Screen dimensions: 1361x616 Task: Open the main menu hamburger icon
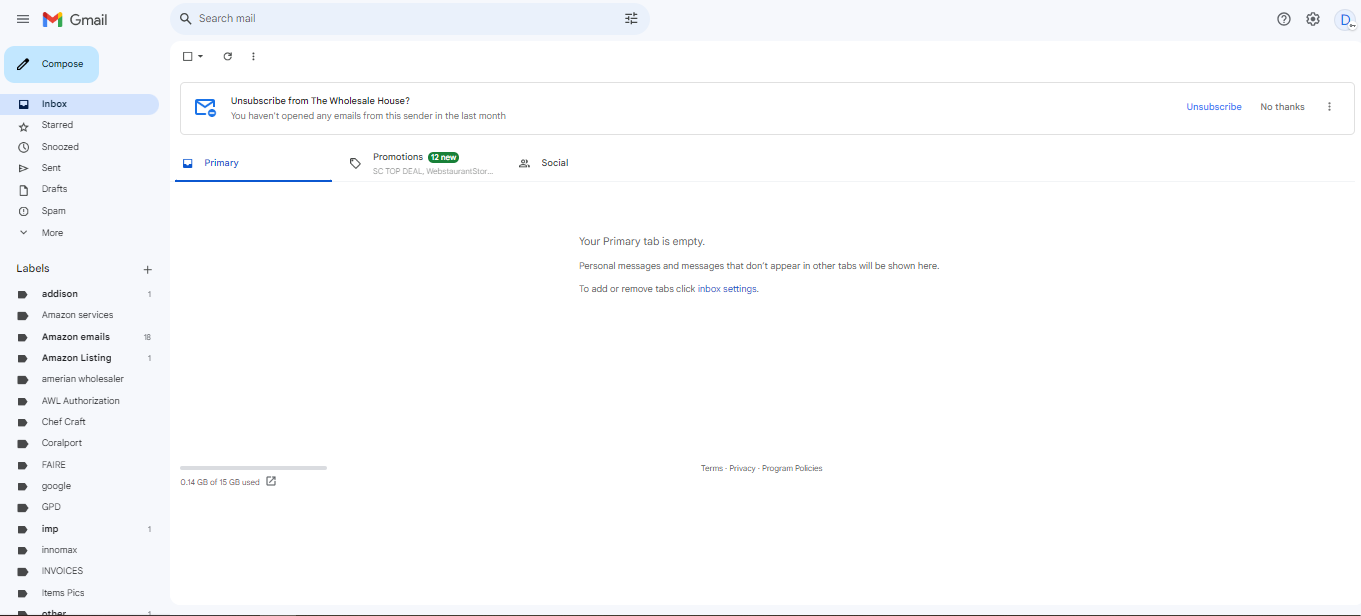pyautogui.click(x=23, y=19)
